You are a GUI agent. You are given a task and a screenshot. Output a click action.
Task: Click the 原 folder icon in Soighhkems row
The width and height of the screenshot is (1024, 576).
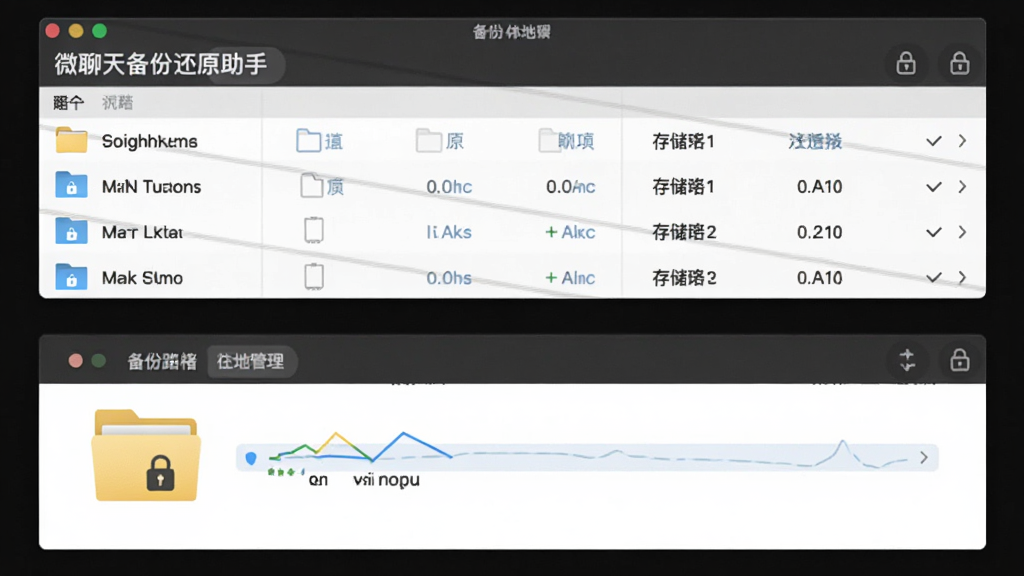click(428, 140)
